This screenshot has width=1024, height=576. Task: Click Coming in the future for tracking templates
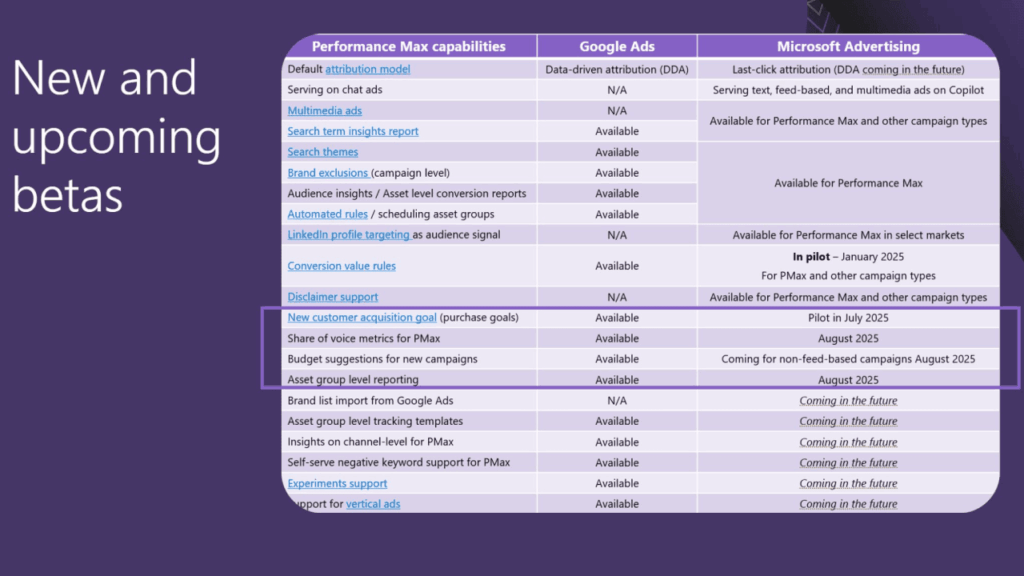point(848,421)
